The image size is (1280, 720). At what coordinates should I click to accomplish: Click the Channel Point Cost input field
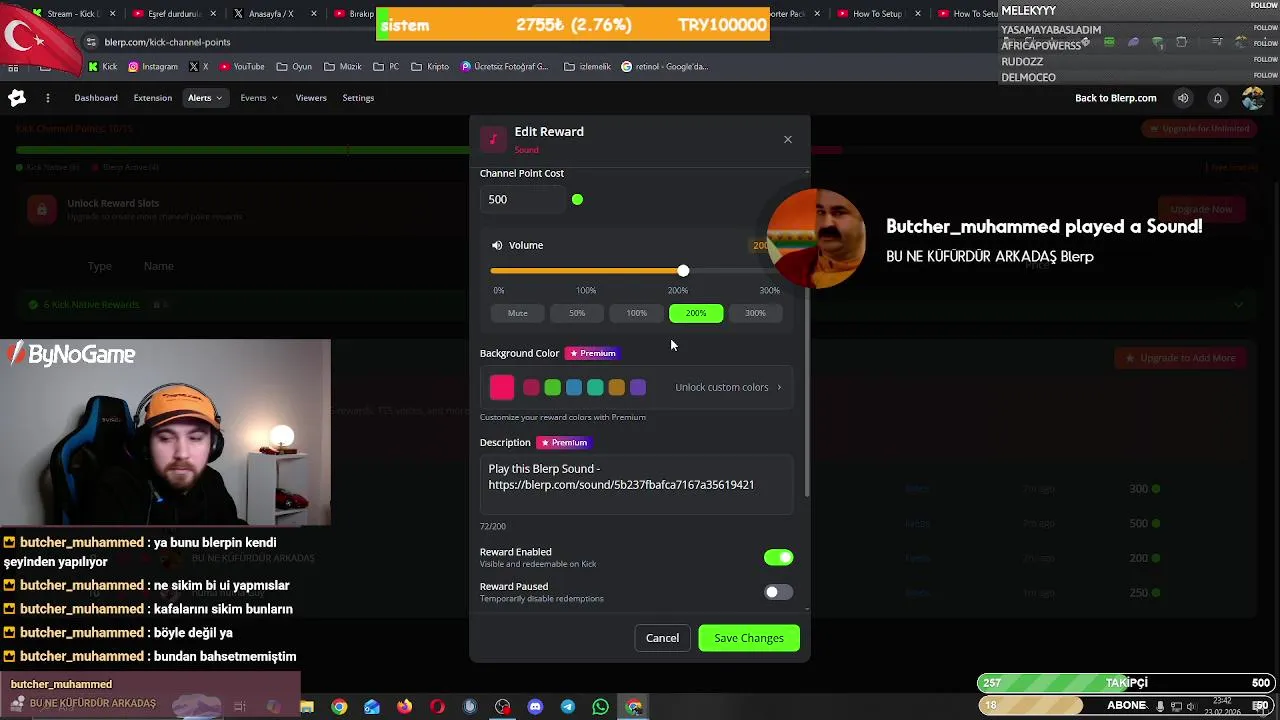(x=523, y=200)
